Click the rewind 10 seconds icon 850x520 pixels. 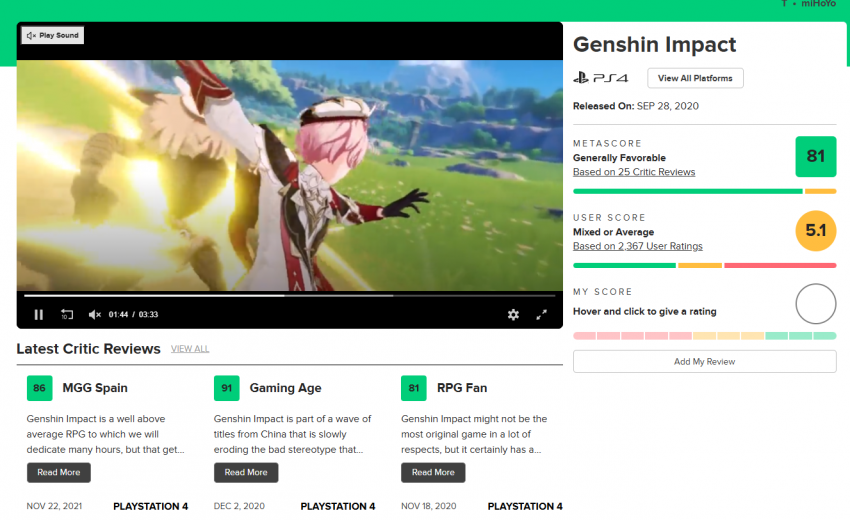tap(67, 314)
